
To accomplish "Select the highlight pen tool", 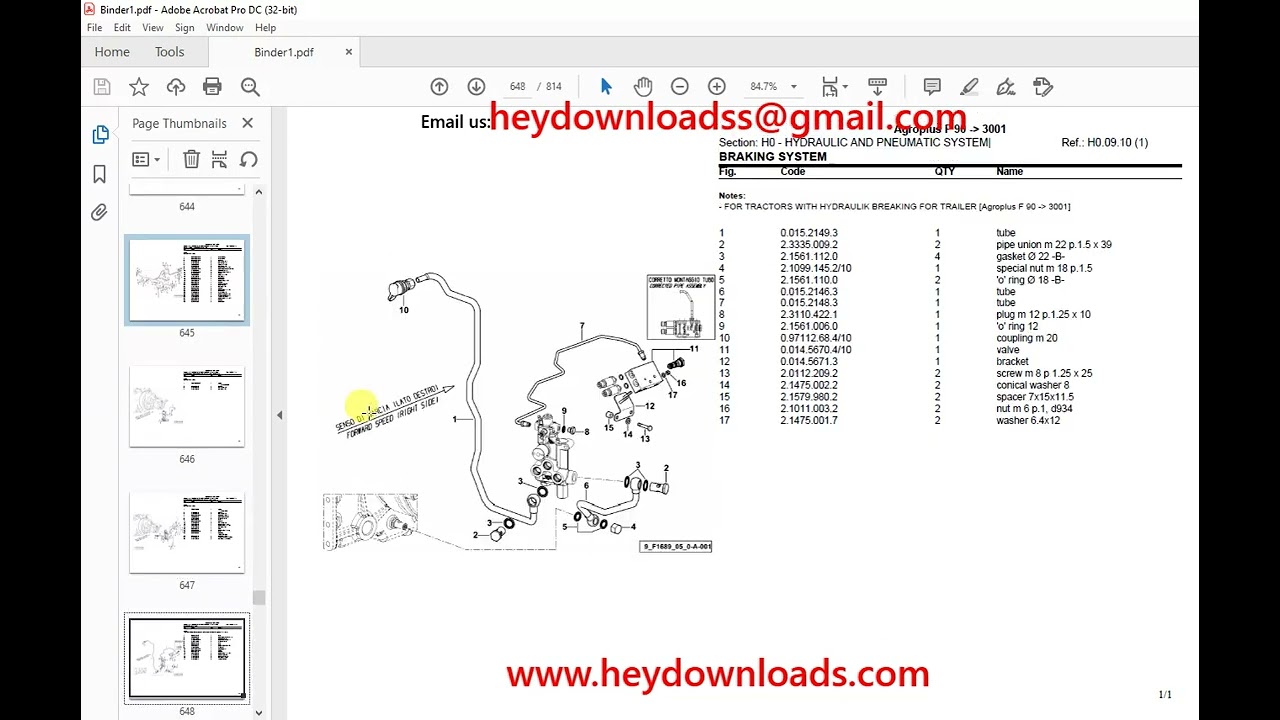I will pos(969,87).
